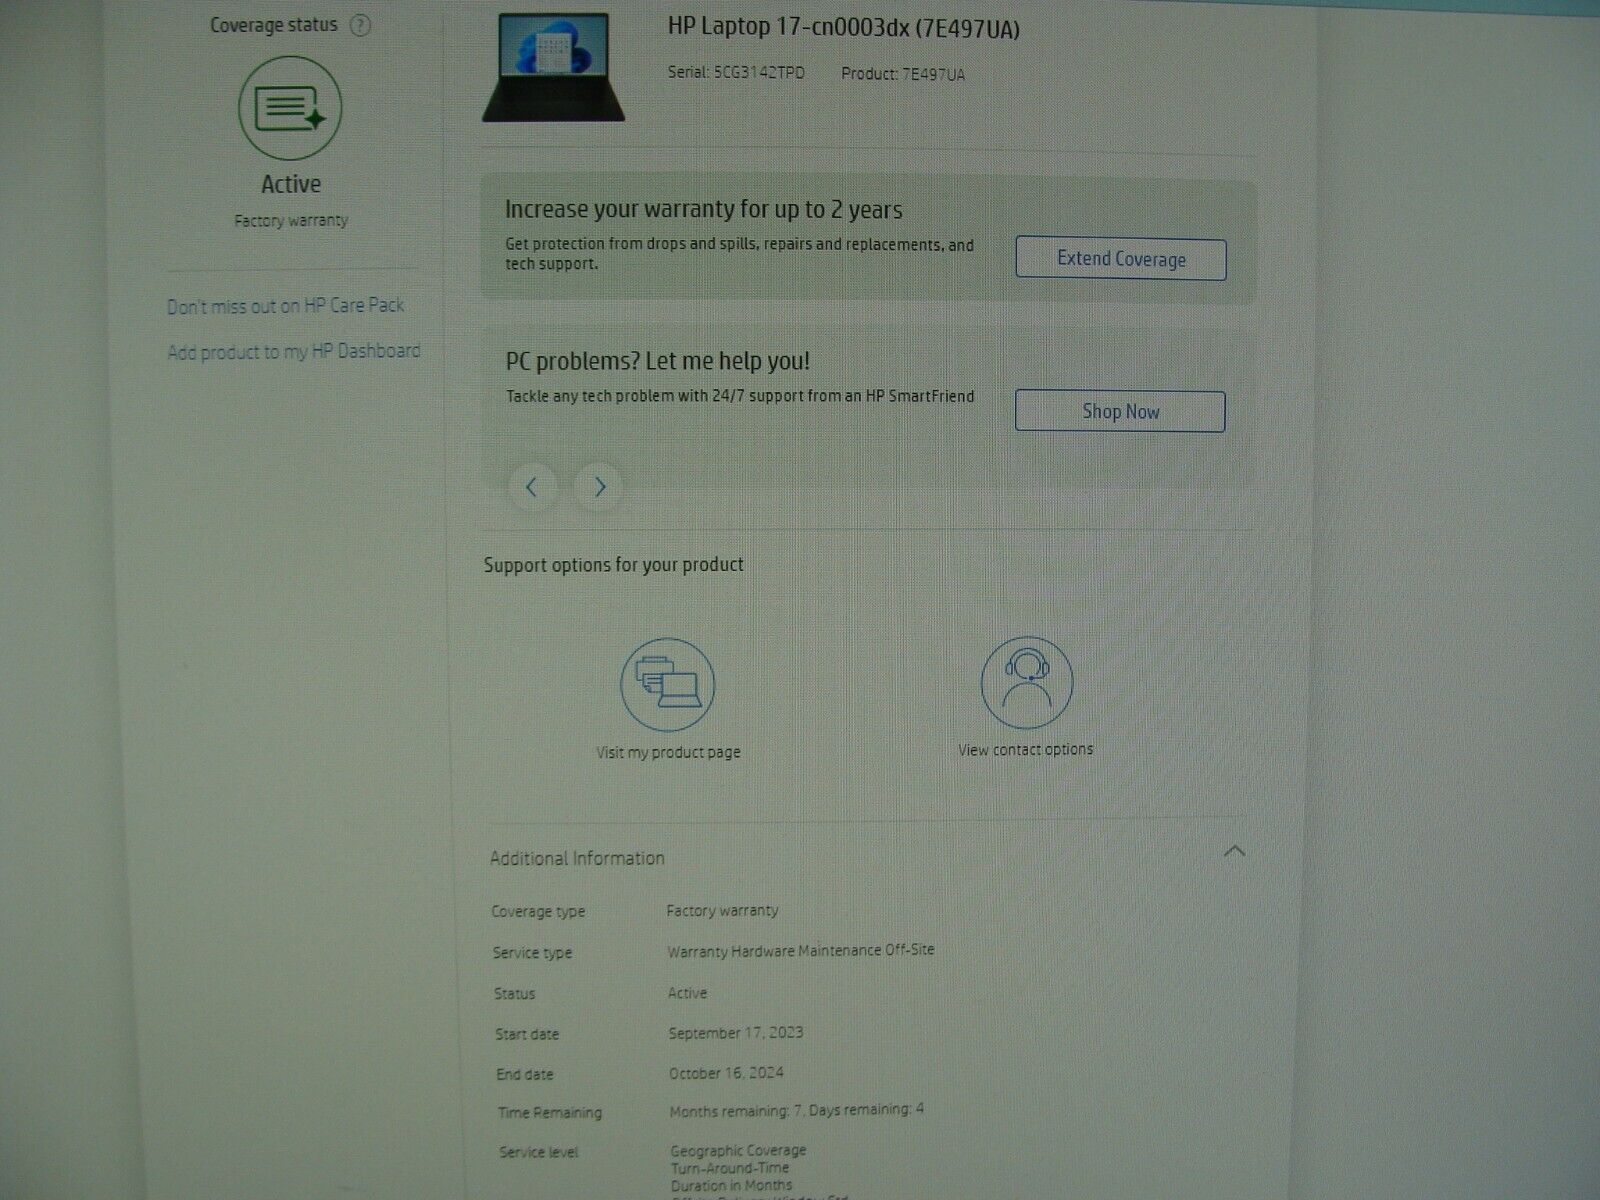Image resolution: width=1600 pixels, height=1200 pixels.
Task: Open Add product to my HP Dashboard link
Action: (x=294, y=352)
